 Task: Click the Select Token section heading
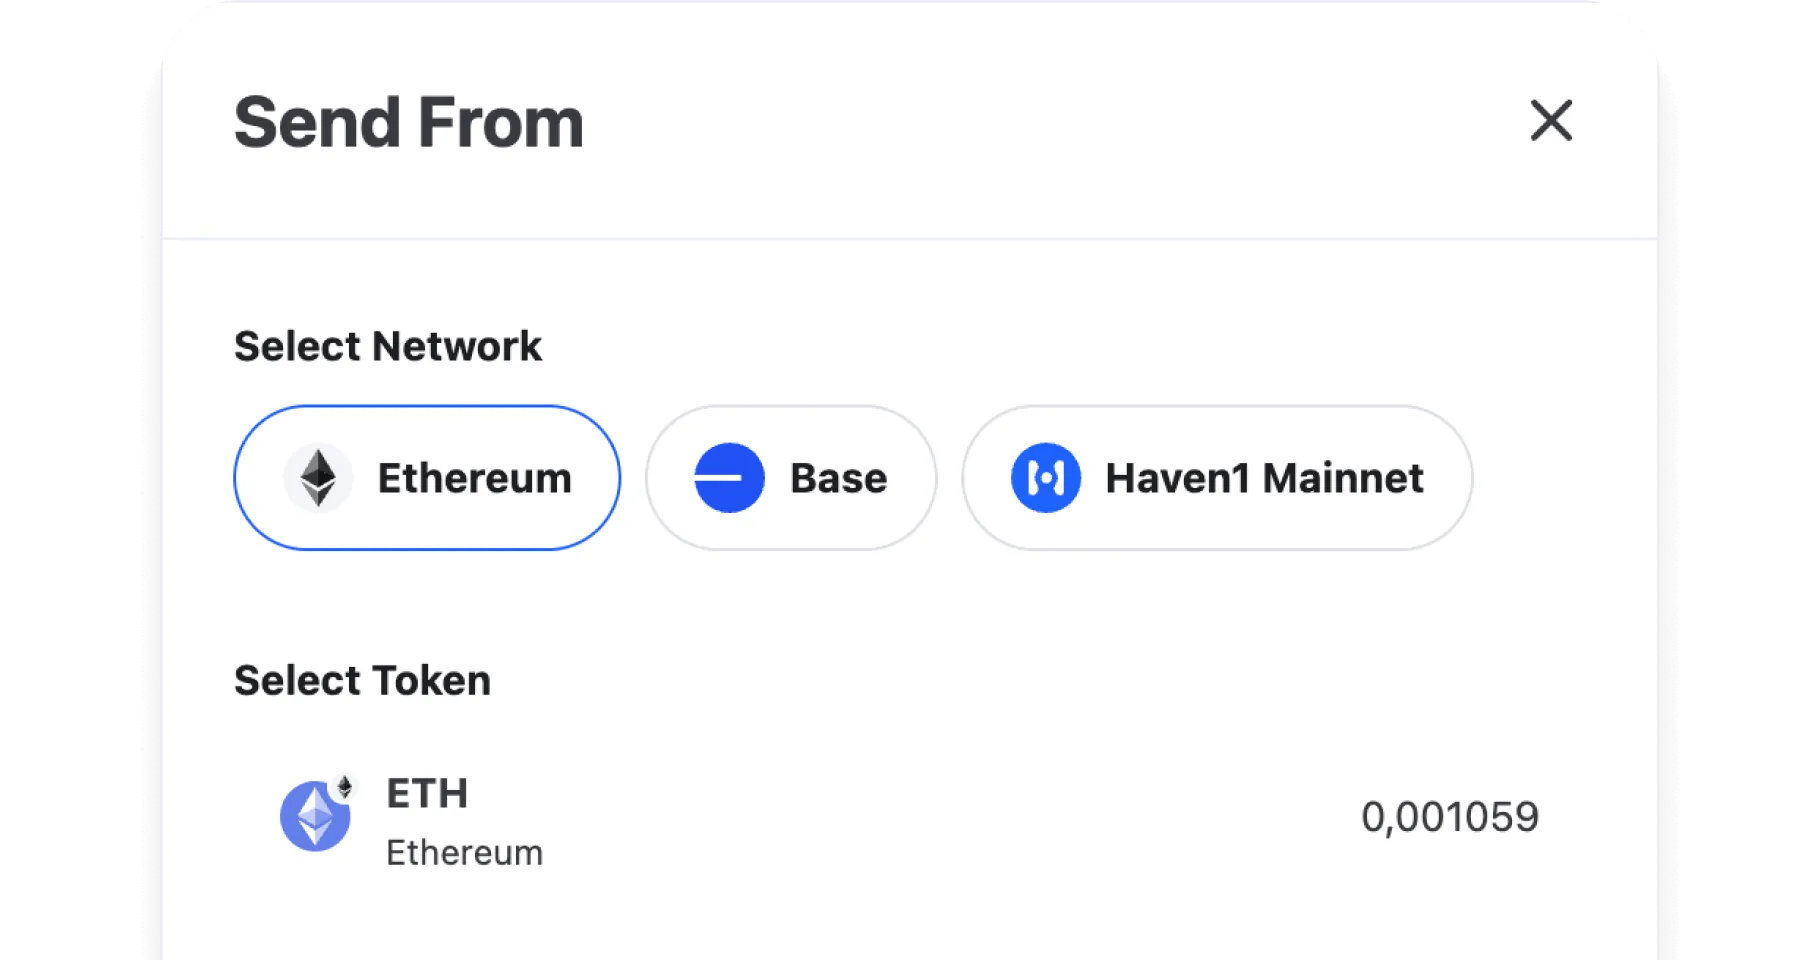tap(362, 680)
